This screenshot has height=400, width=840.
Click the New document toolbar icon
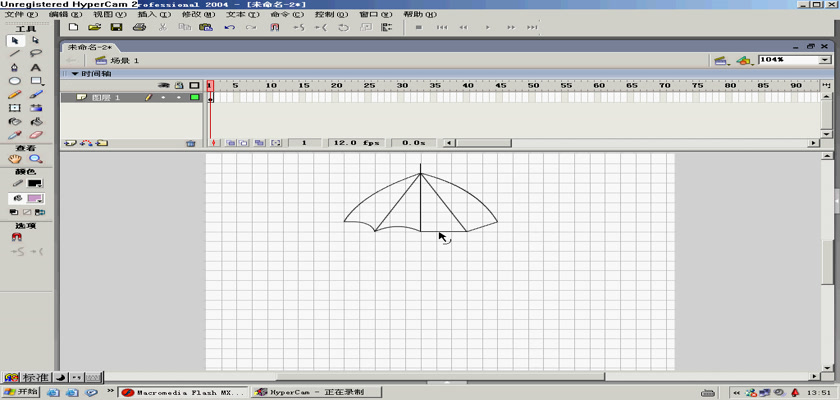click(x=73, y=27)
